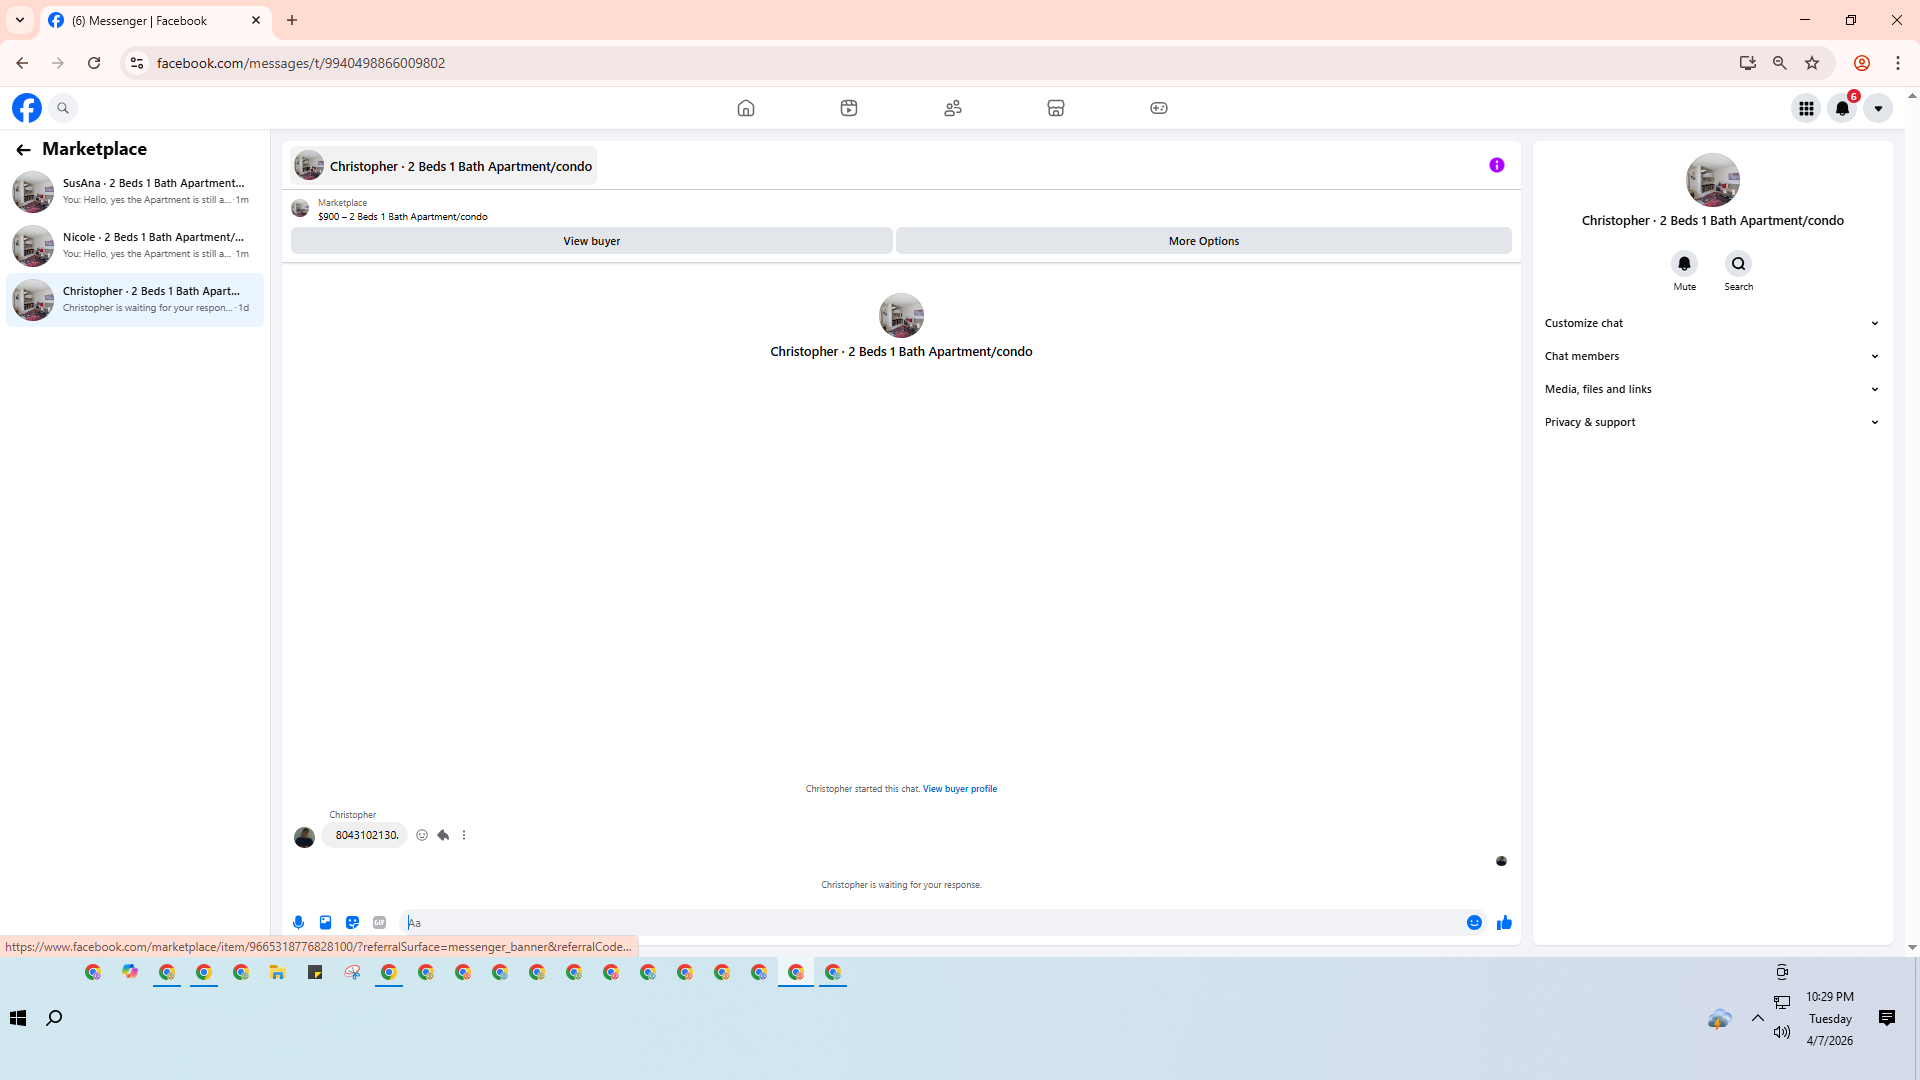Image resolution: width=1920 pixels, height=1080 pixels.
Task: Click the More Options button
Action: click(1204, 241)
